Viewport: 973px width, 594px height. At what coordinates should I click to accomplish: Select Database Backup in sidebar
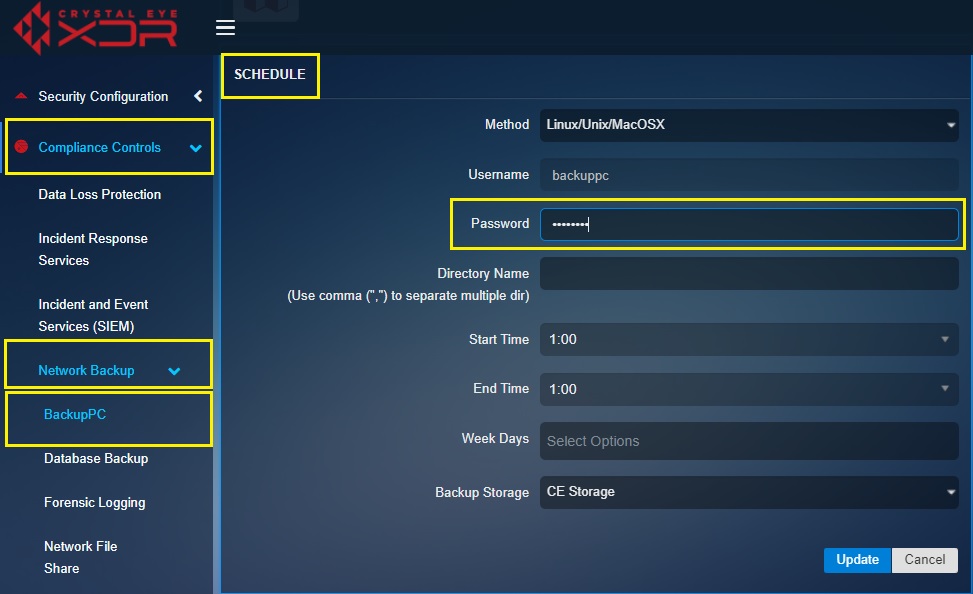96,459
